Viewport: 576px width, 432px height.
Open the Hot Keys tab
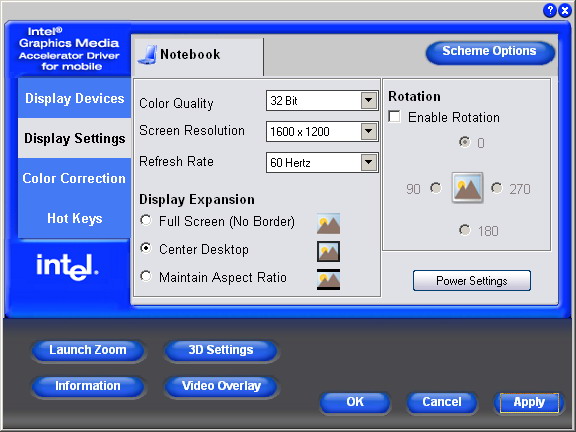75,218
